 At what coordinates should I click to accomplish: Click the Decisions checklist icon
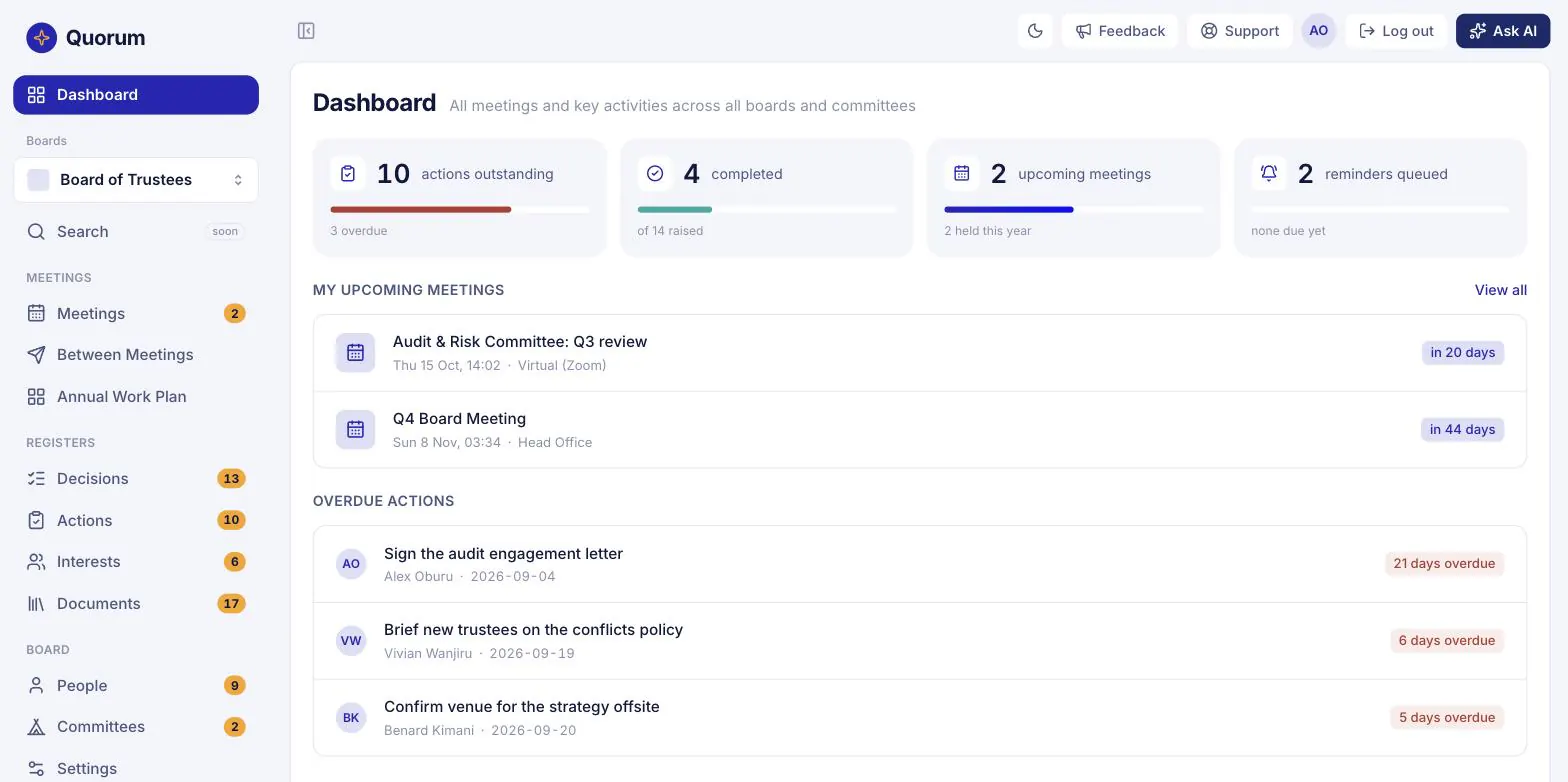36,479
